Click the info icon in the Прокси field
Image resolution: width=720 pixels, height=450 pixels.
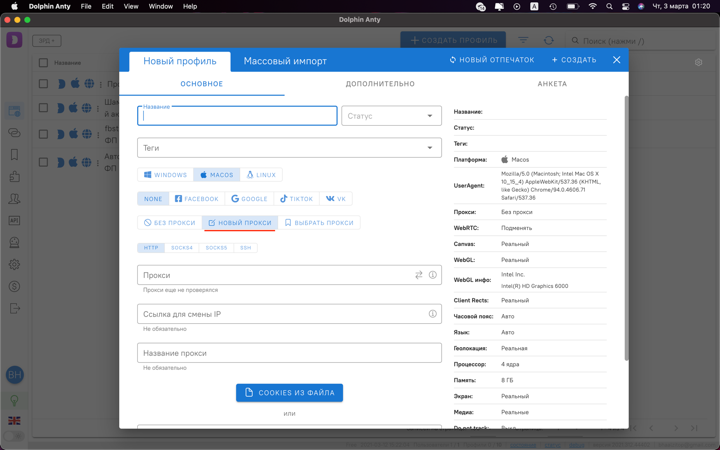click(433, 275)
